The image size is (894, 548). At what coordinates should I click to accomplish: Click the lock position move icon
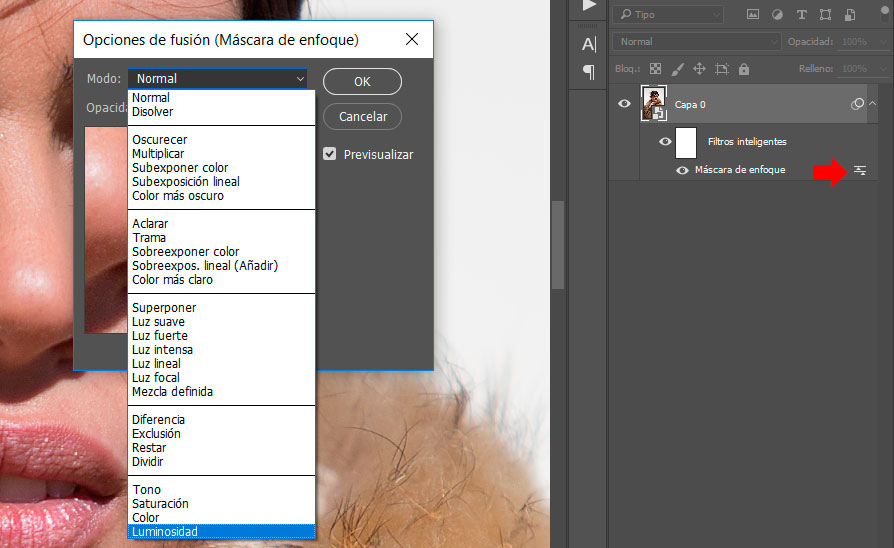(x=699, y=69)
